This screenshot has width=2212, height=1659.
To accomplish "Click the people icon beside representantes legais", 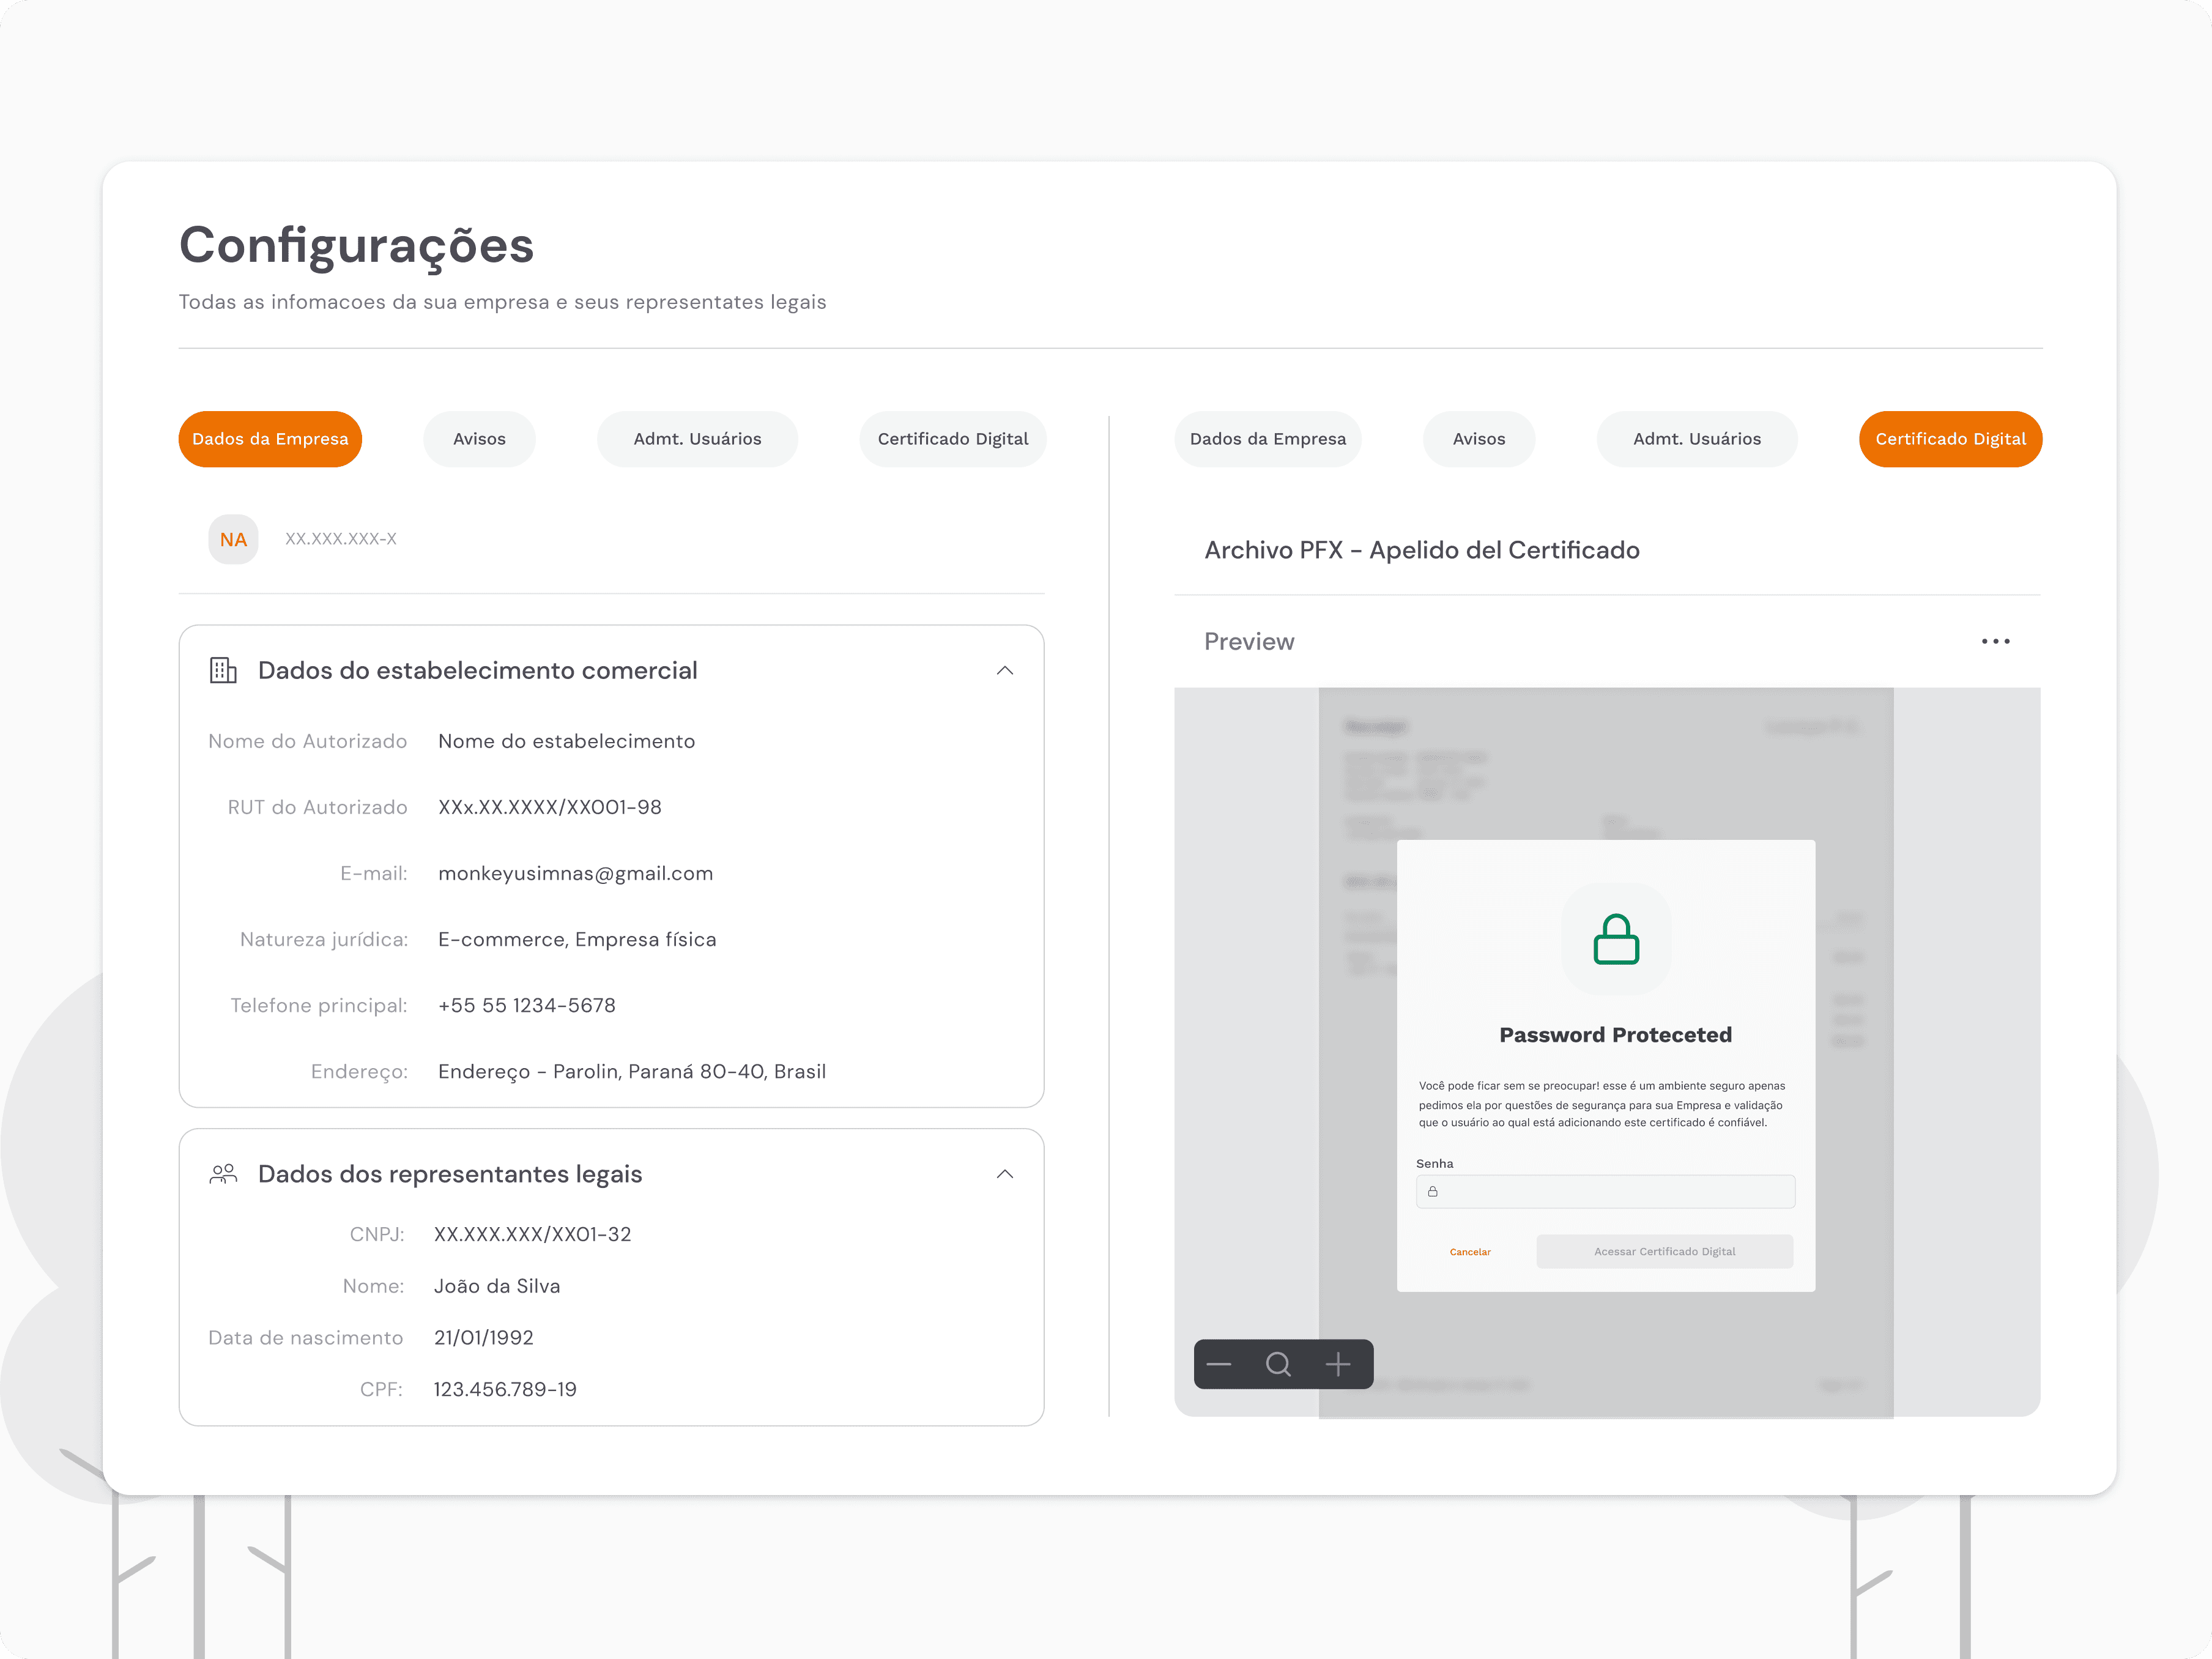I will pyautogui.click(x=223, y=1174).
